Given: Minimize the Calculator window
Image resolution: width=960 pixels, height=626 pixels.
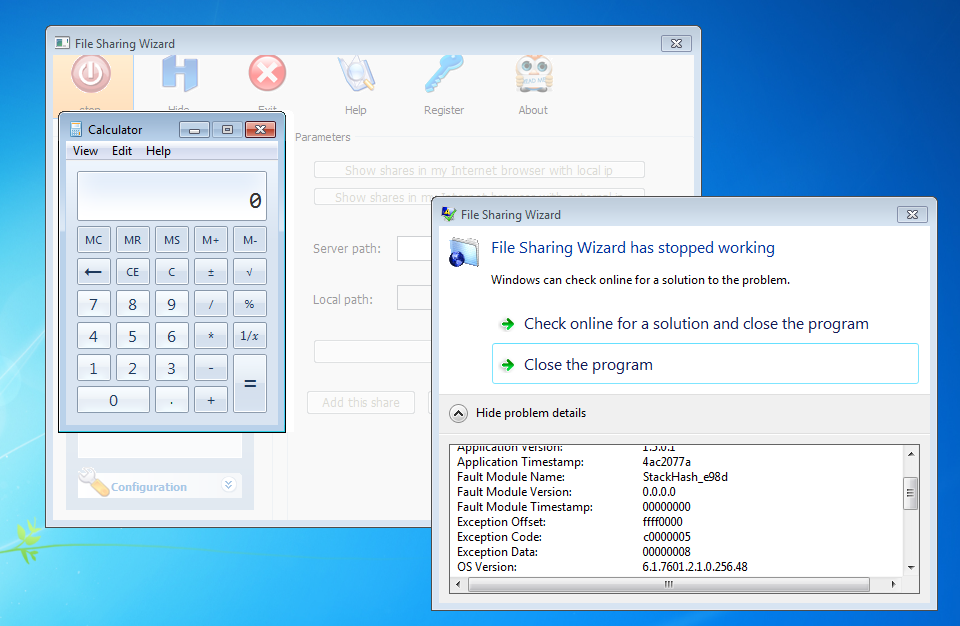Looking at the screenshot, I should pyautogui.click(x=195, y=129).
